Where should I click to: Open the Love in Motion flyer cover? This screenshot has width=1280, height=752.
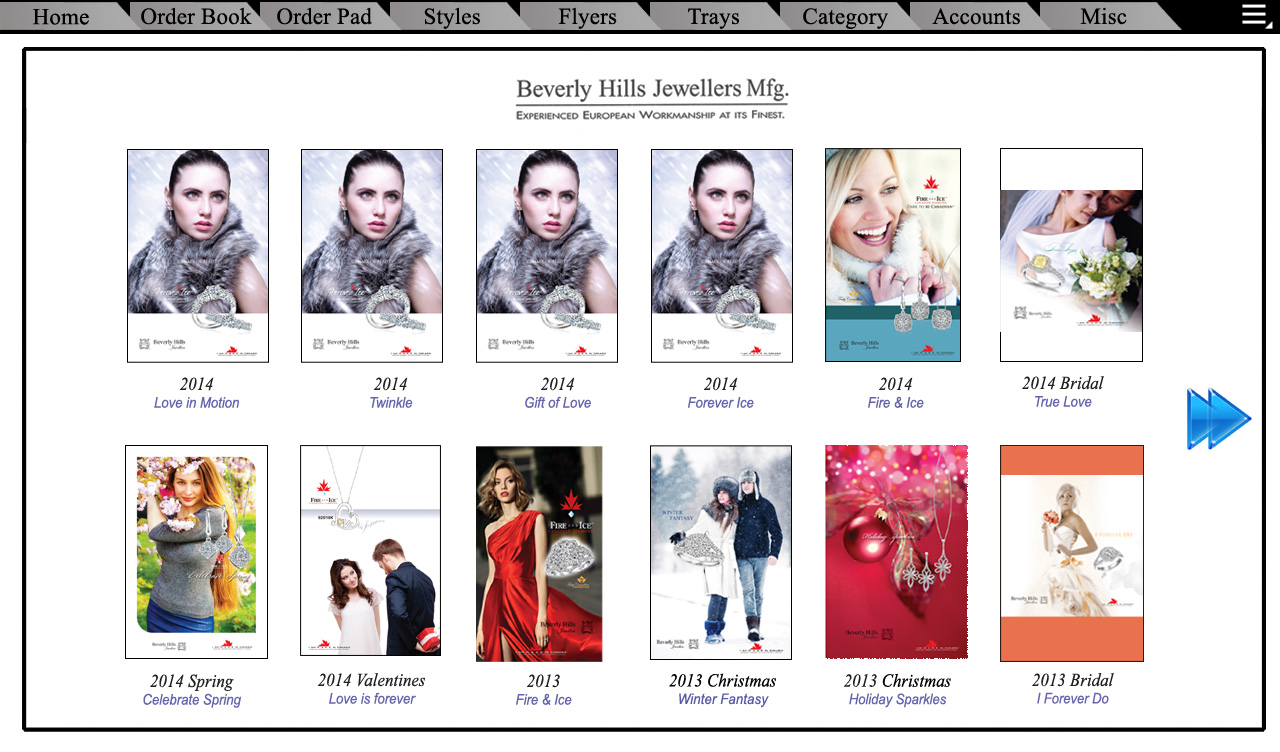198,256
